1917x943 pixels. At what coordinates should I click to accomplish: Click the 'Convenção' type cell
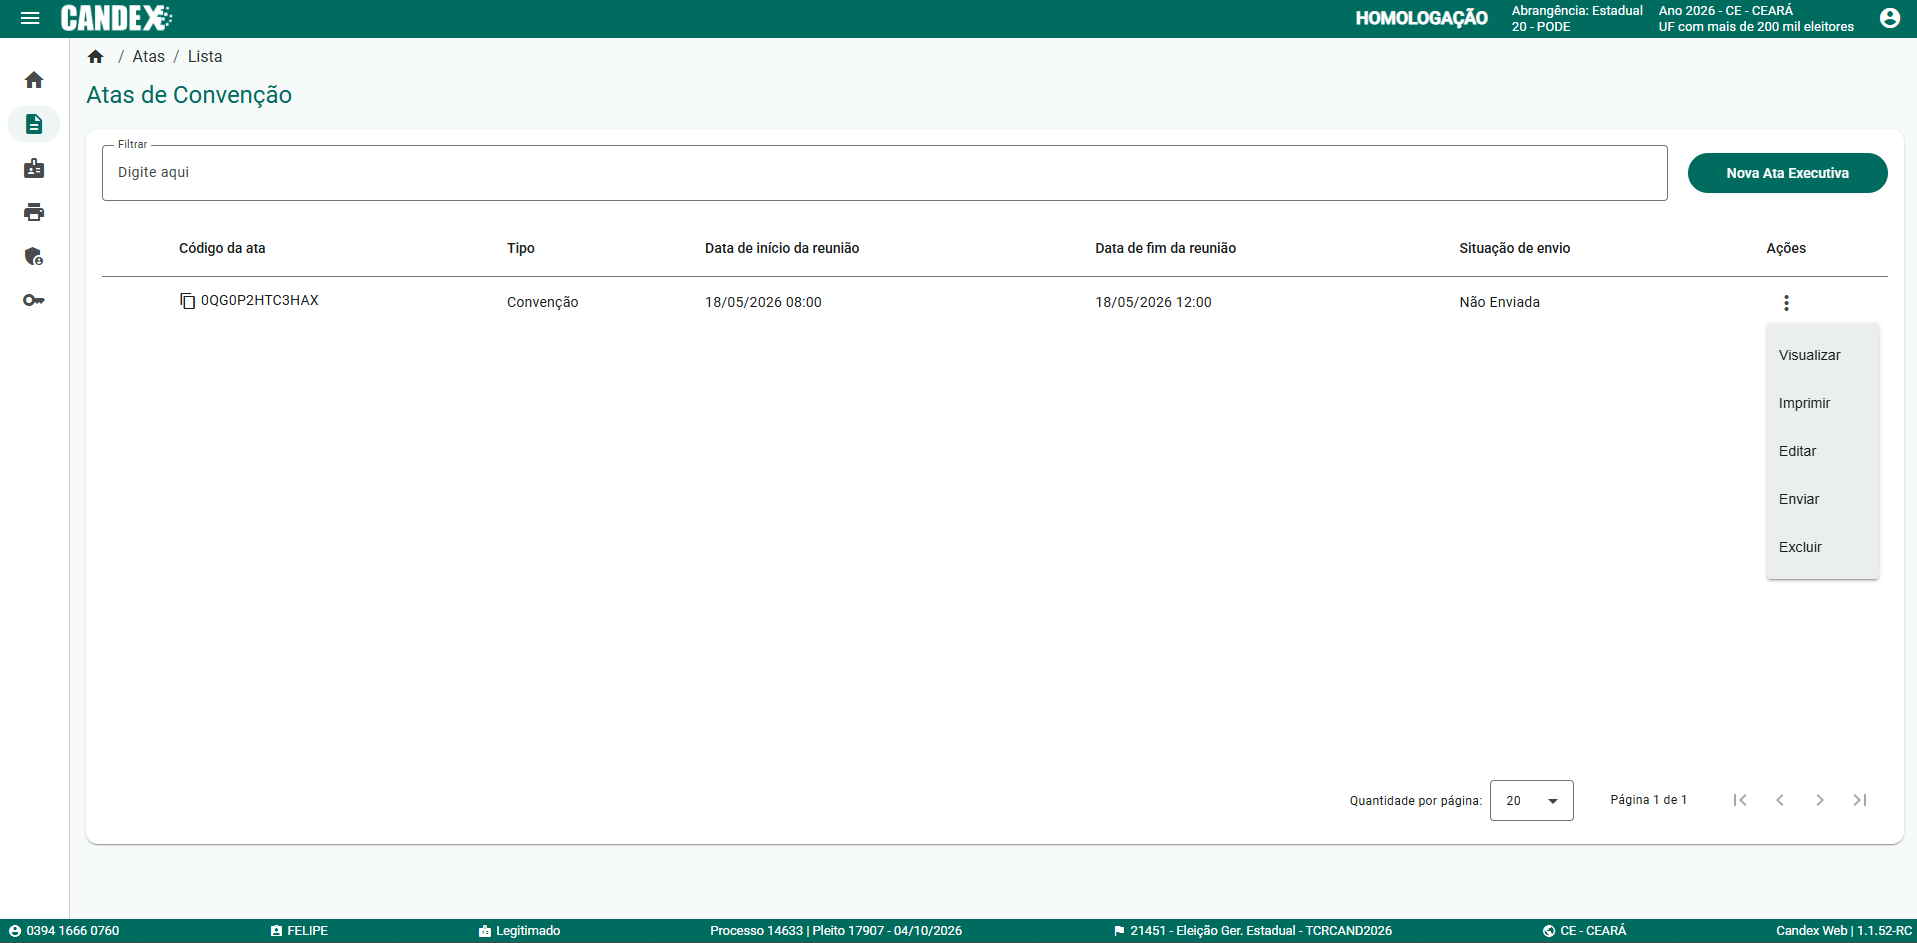542,302
